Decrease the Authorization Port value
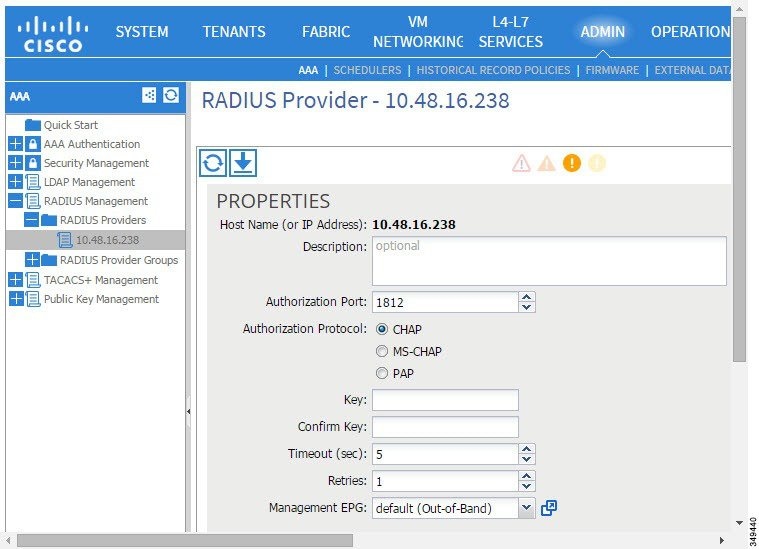759x549 pixels. click(x=527, y=307)
